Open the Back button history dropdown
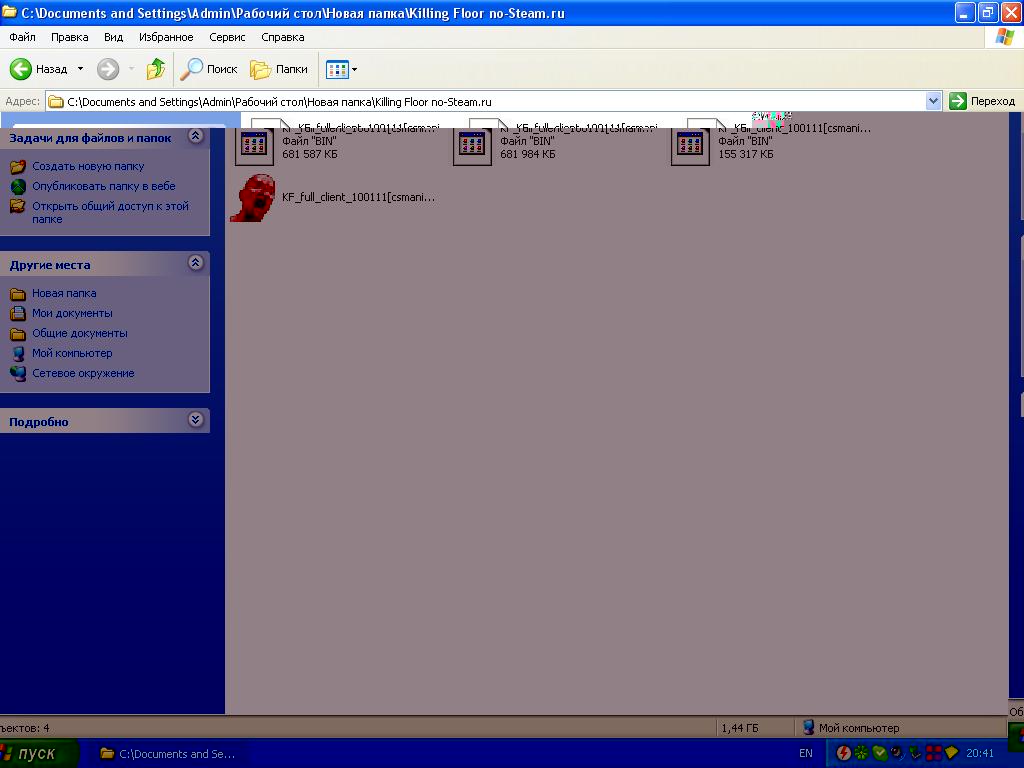 80,69
